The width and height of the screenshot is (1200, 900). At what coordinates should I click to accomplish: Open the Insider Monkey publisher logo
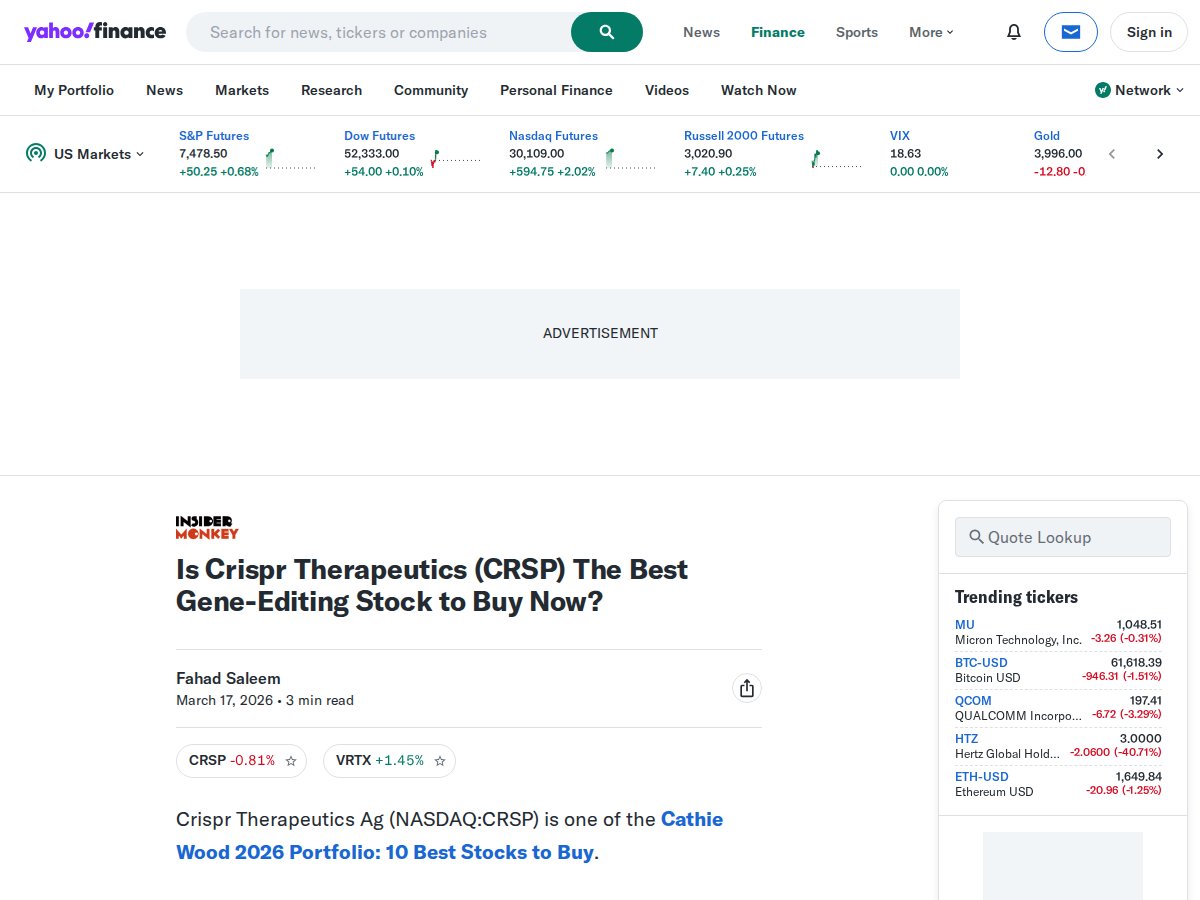207,527
